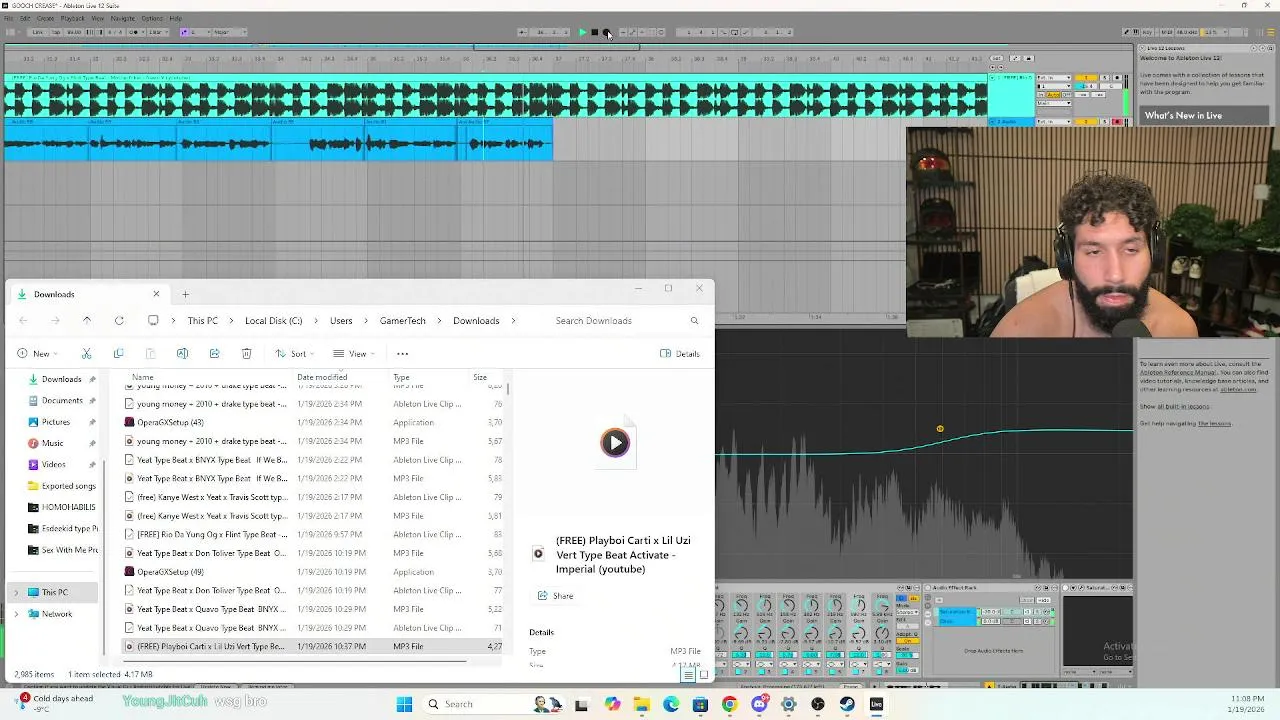Open More options ellipsis in Explorer toolbar
The height and width of the screenshot is (720, 1280).
pos(402,353)
